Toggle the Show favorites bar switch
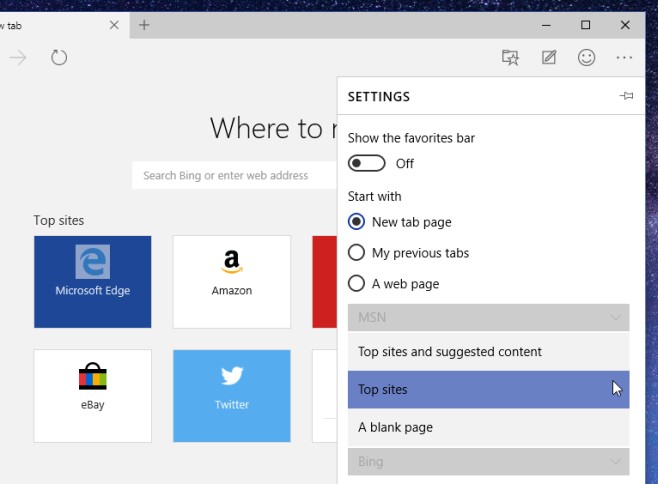 [x=366, y=163]
